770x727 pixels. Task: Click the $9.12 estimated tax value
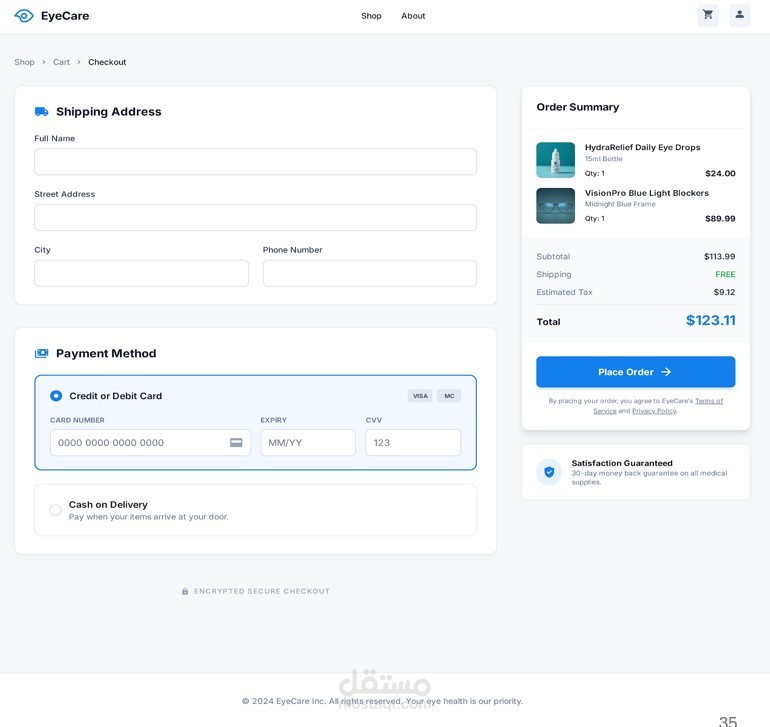click(724, 292)
